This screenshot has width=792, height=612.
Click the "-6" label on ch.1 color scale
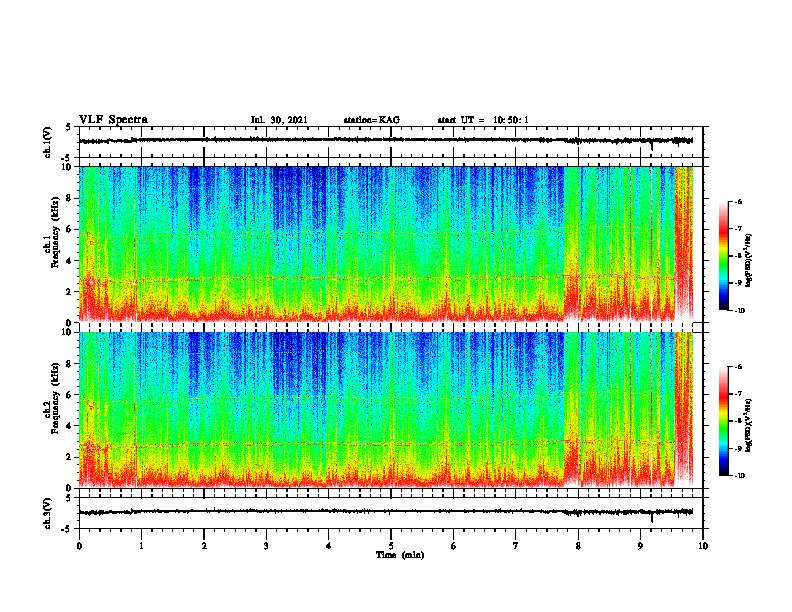[x=738, y=201]
